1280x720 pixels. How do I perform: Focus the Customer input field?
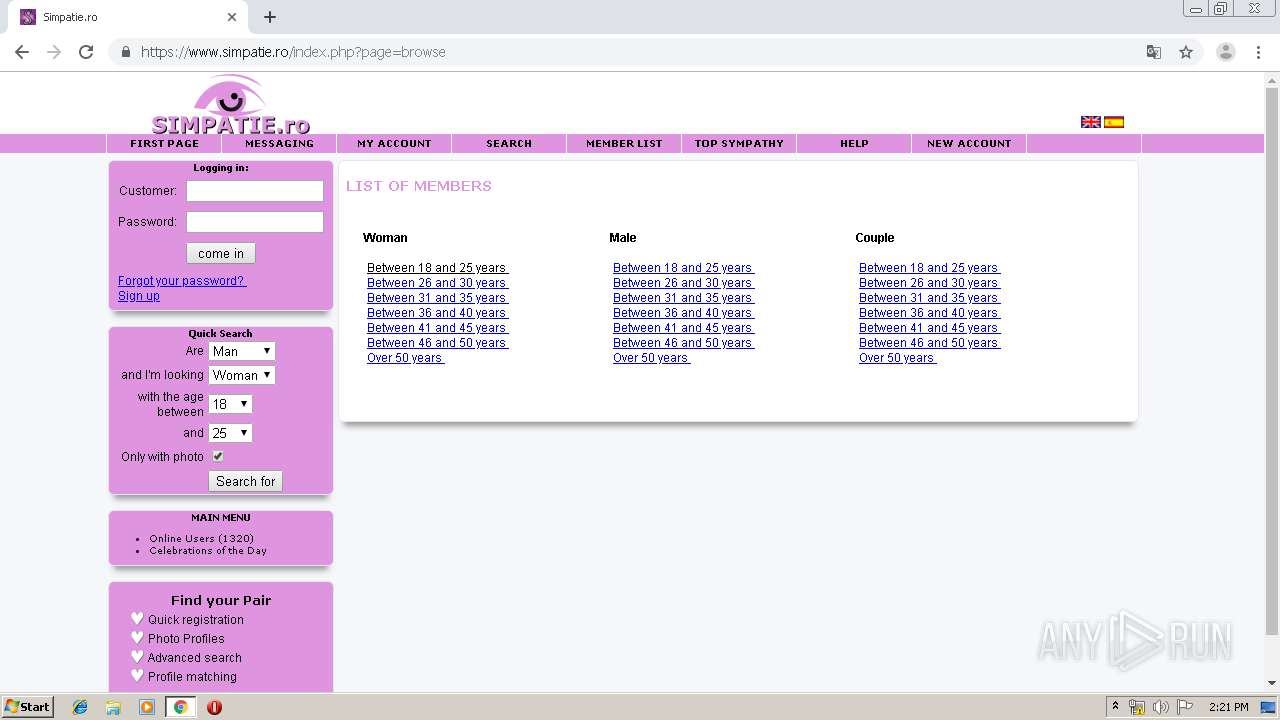point(255,191)
